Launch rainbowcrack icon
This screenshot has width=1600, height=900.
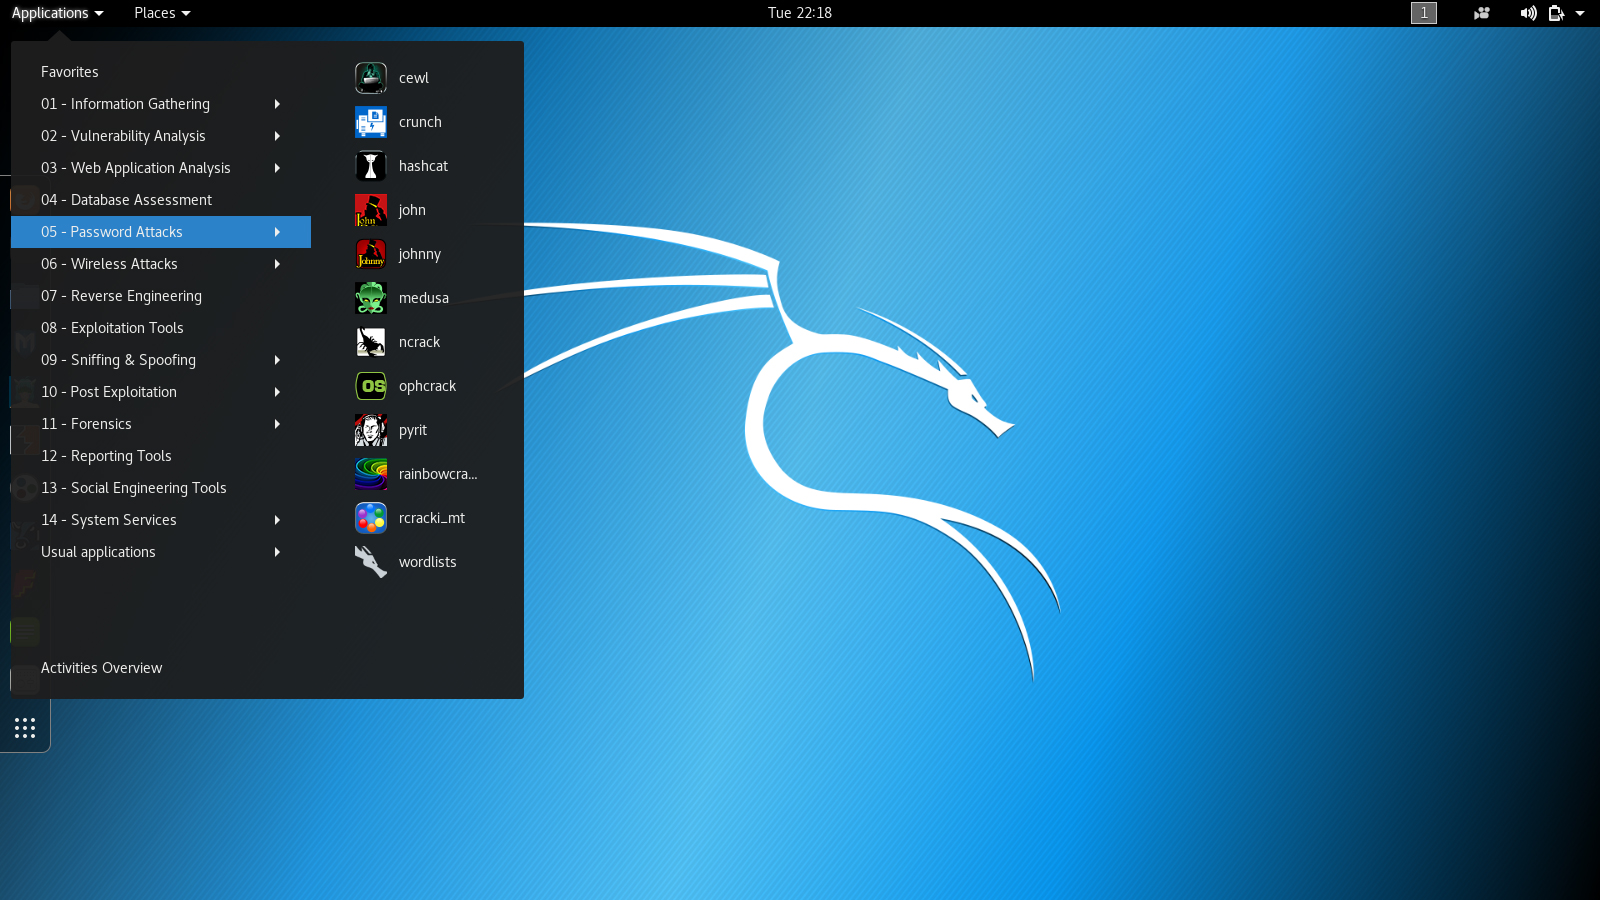(371, 474)
